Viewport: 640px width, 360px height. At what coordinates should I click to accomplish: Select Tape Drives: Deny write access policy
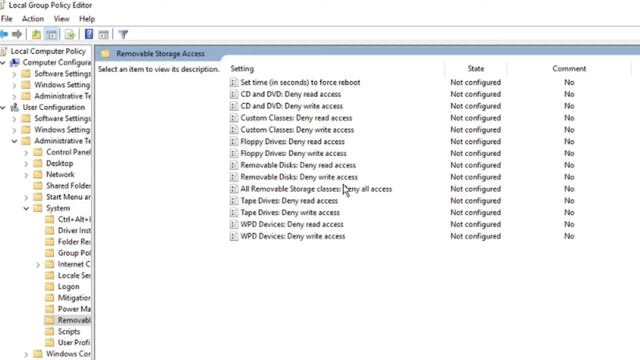pyautogui.click(x=290, y=213)
